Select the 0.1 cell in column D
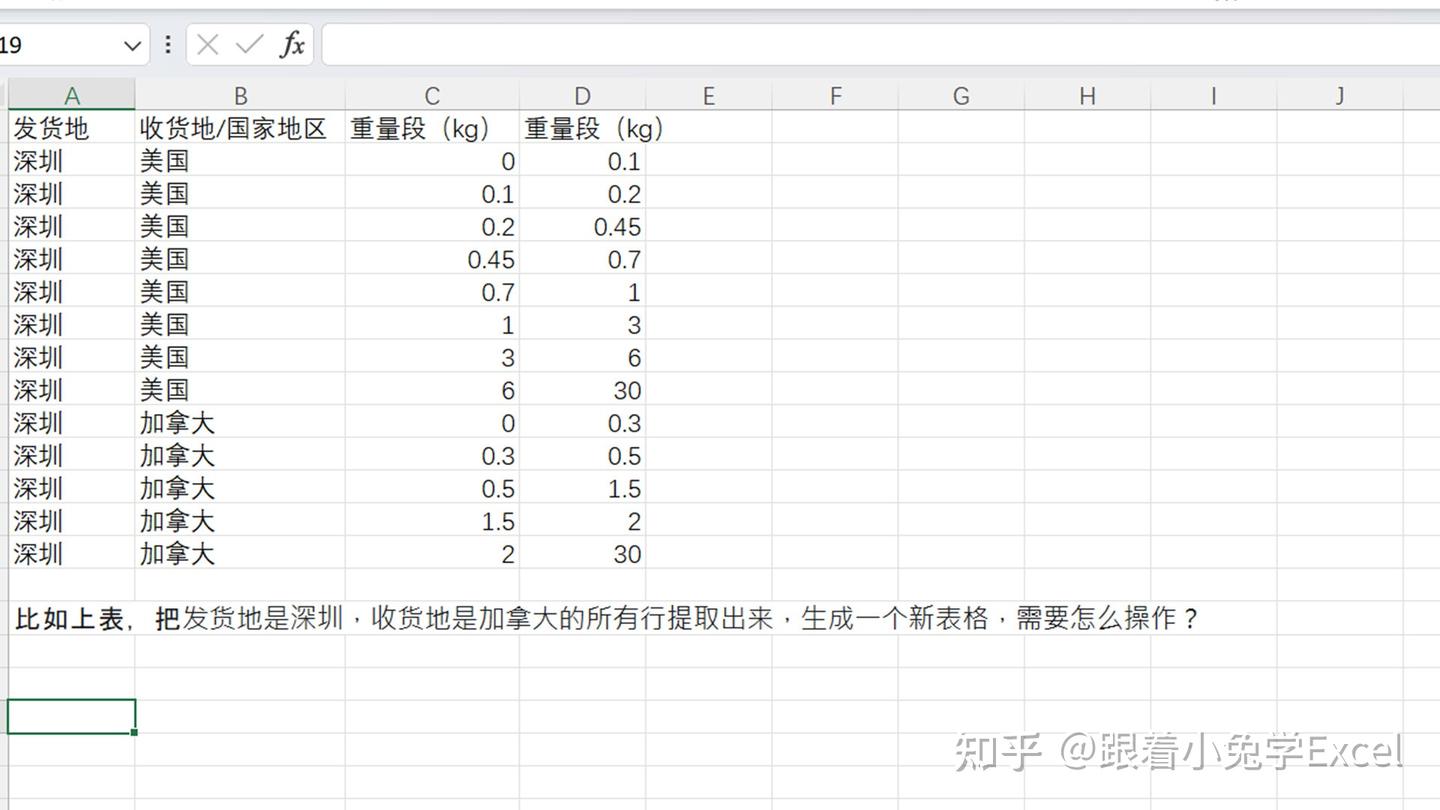Image resolution: width=1440 pixels, height=810 pixels. [x=582, y=161]
